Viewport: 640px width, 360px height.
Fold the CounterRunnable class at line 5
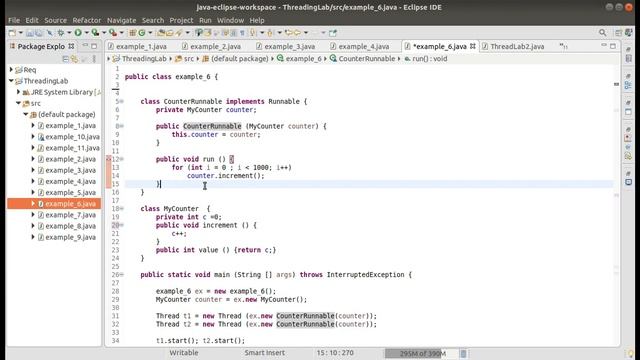pyautogui.click(x=122, y=101)
